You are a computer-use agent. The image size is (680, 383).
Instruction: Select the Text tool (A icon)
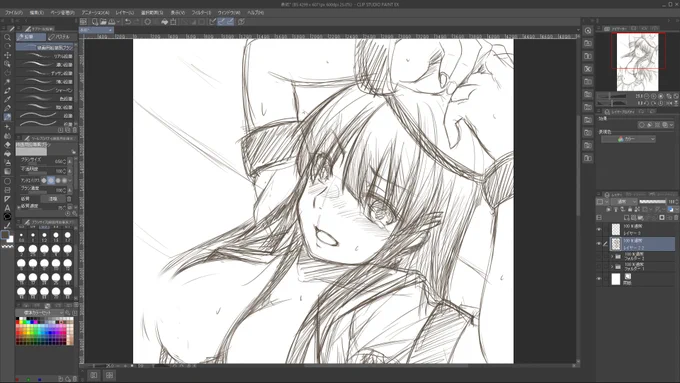click(x=7, y=208)
